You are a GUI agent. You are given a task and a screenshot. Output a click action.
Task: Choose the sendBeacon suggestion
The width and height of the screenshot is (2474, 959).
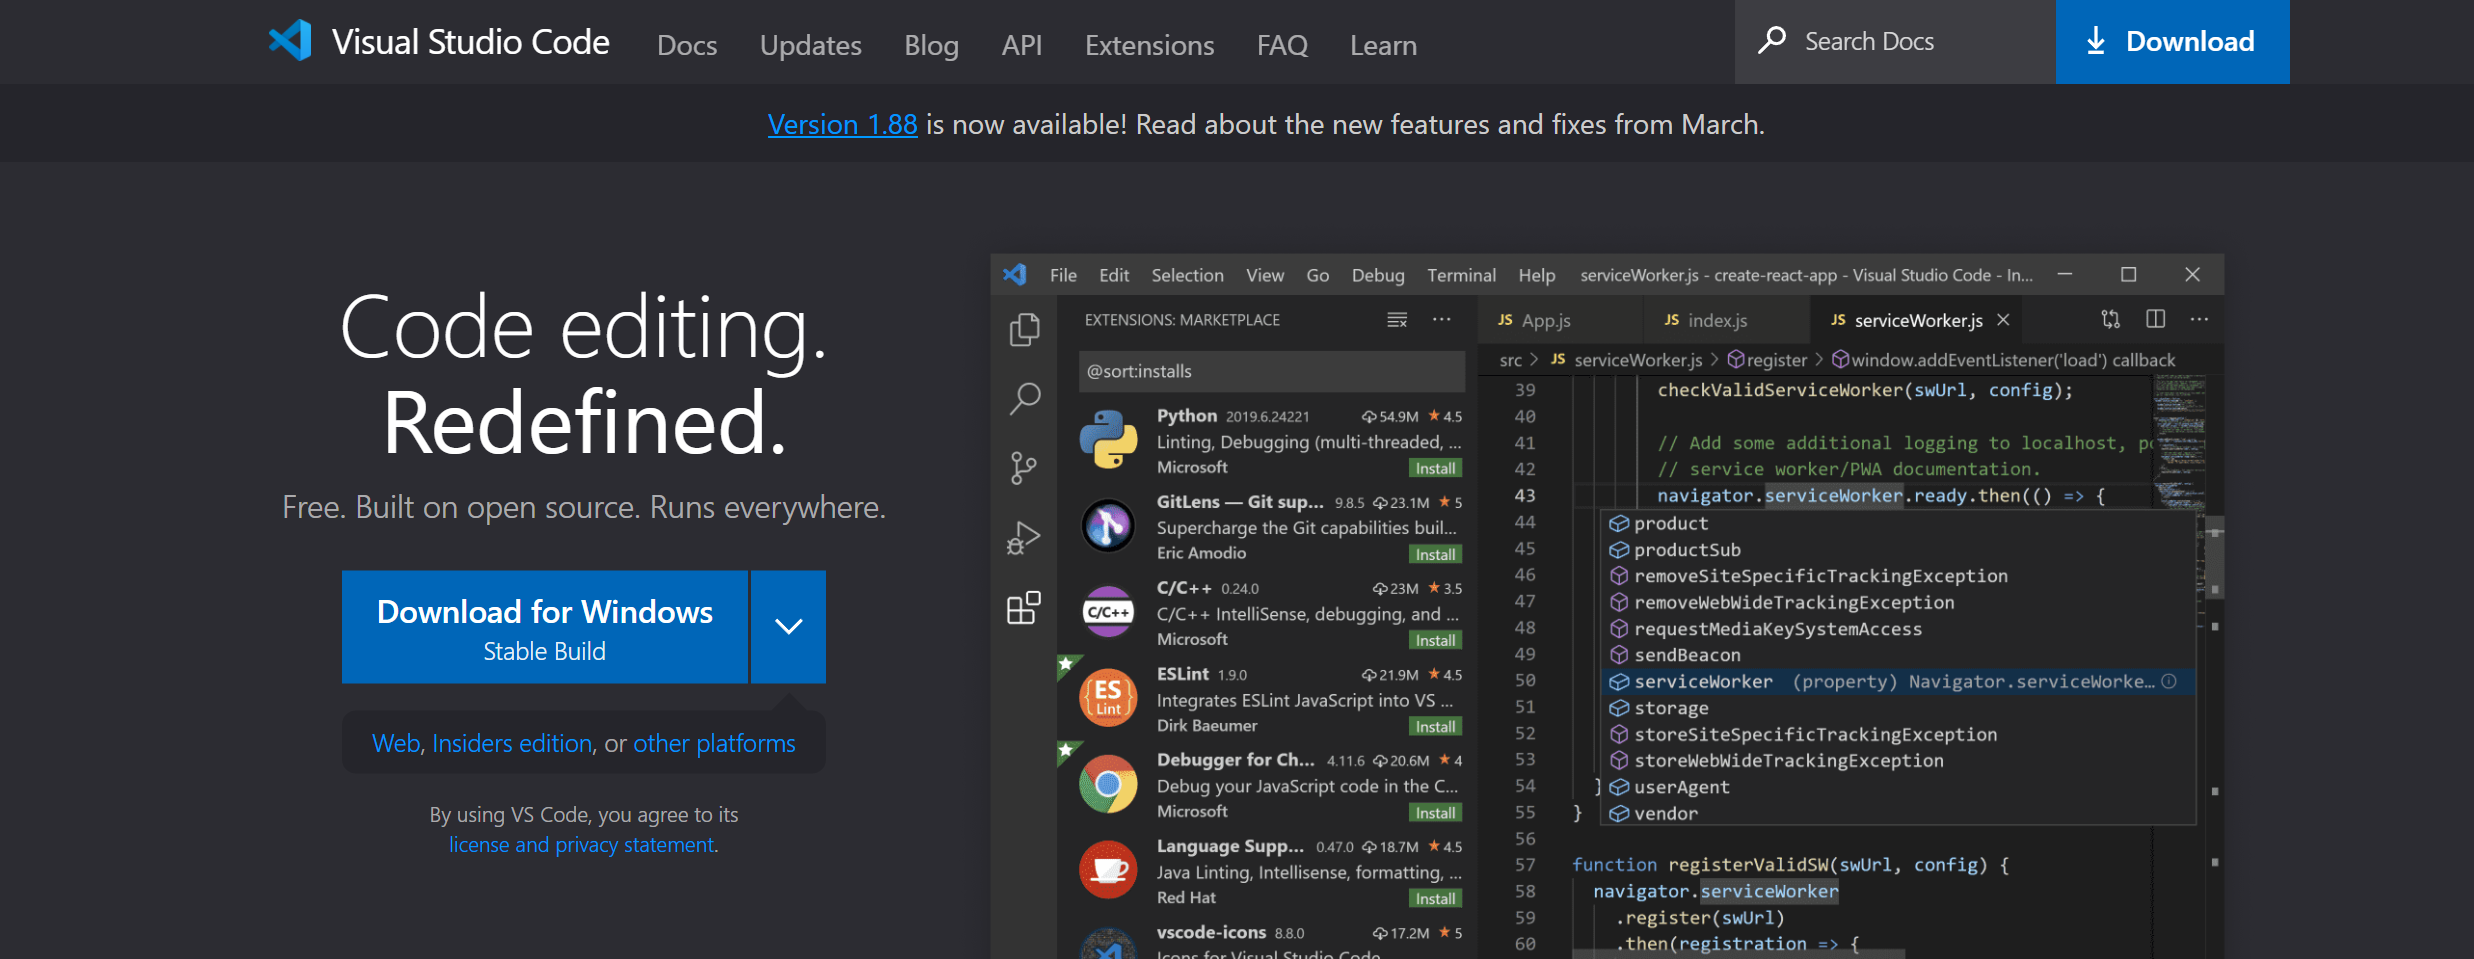click(1898, 655)
